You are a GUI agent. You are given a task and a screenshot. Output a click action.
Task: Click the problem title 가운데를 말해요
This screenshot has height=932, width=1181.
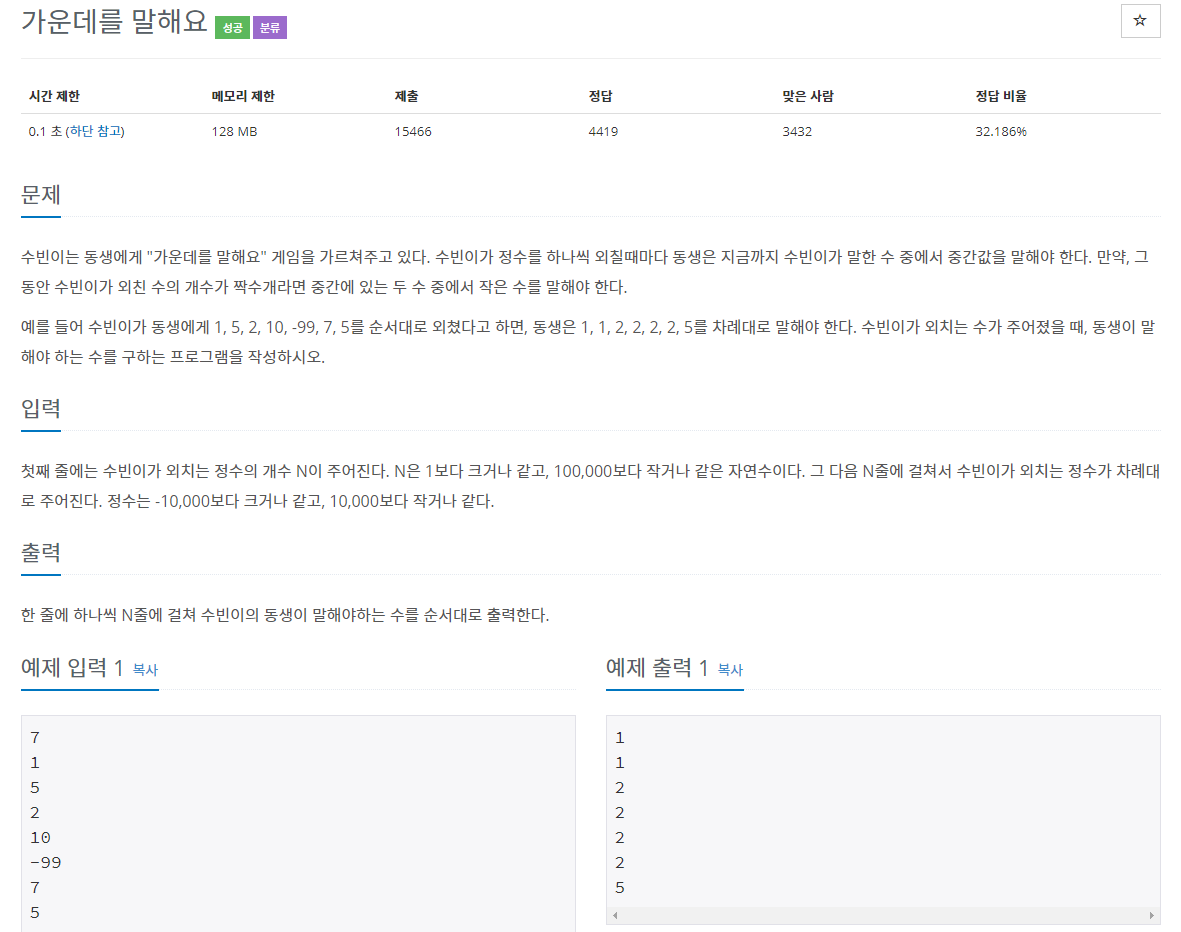pos(114,22)
